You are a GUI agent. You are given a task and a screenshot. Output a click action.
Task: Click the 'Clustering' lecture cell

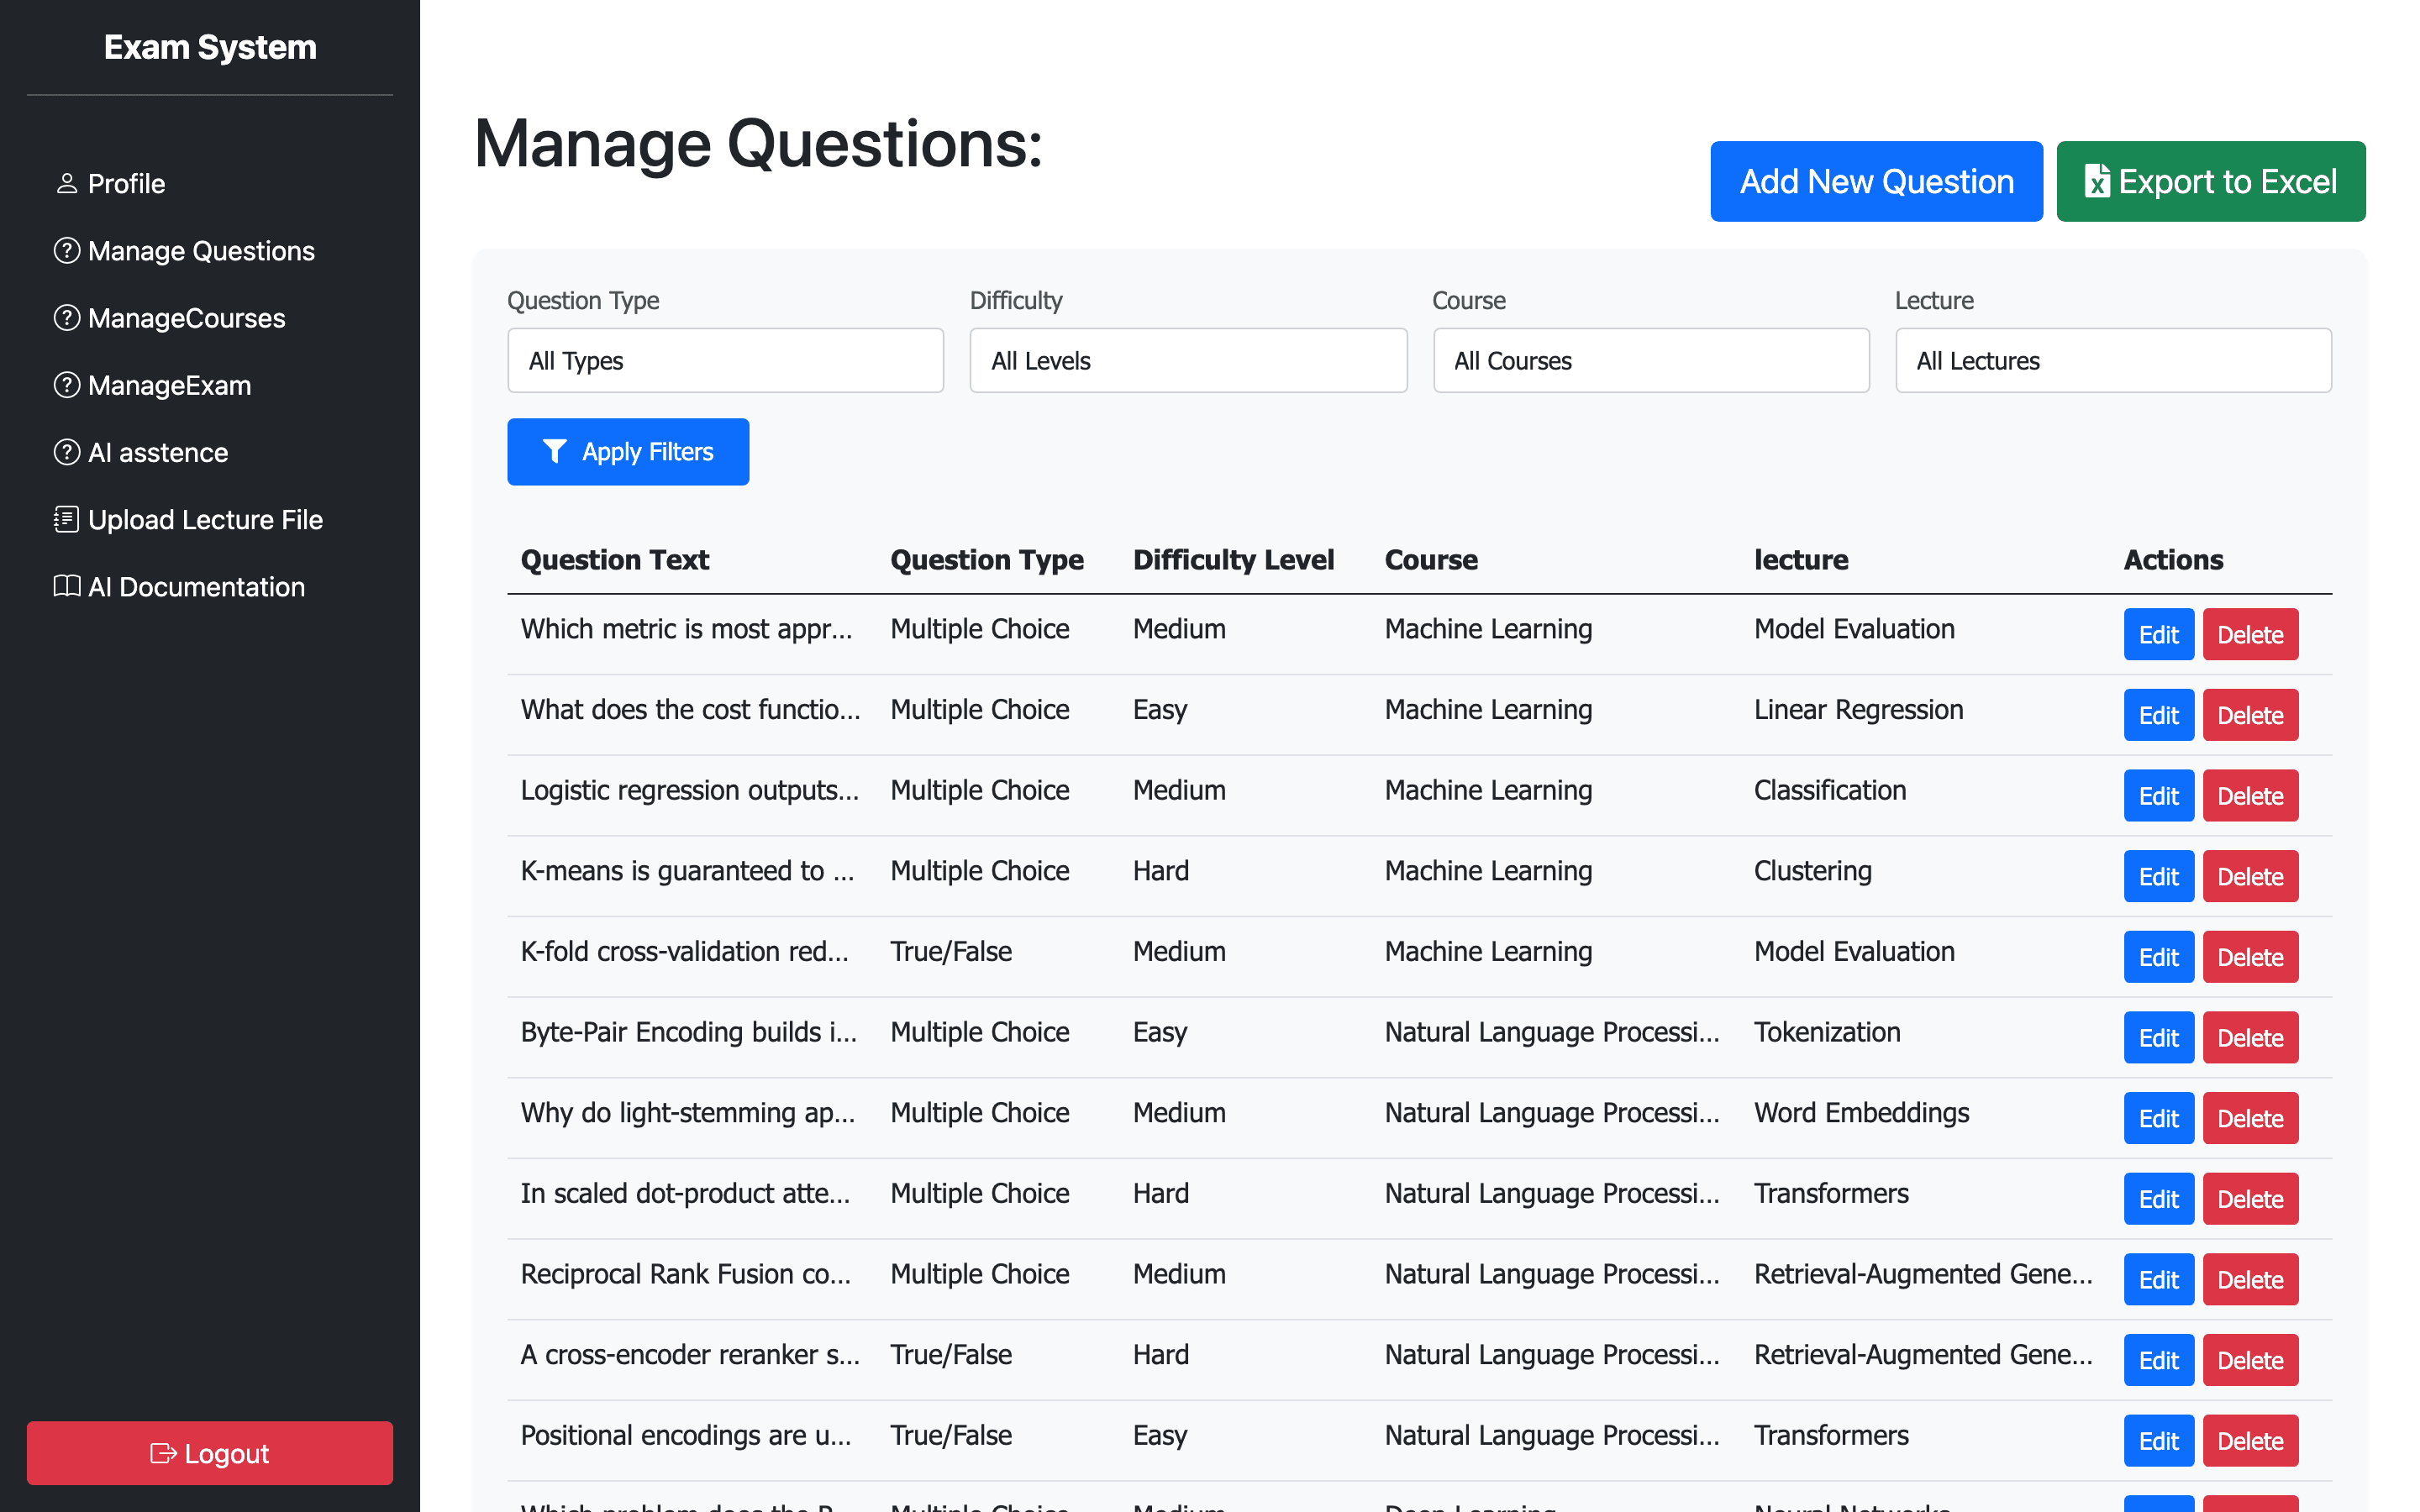point(1812,870)
